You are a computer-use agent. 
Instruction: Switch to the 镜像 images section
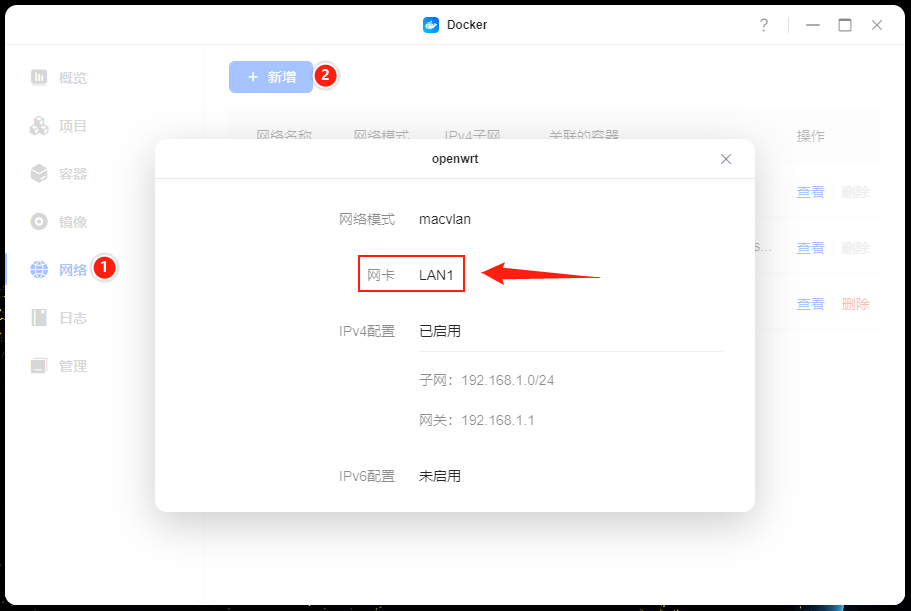[59, 222]
